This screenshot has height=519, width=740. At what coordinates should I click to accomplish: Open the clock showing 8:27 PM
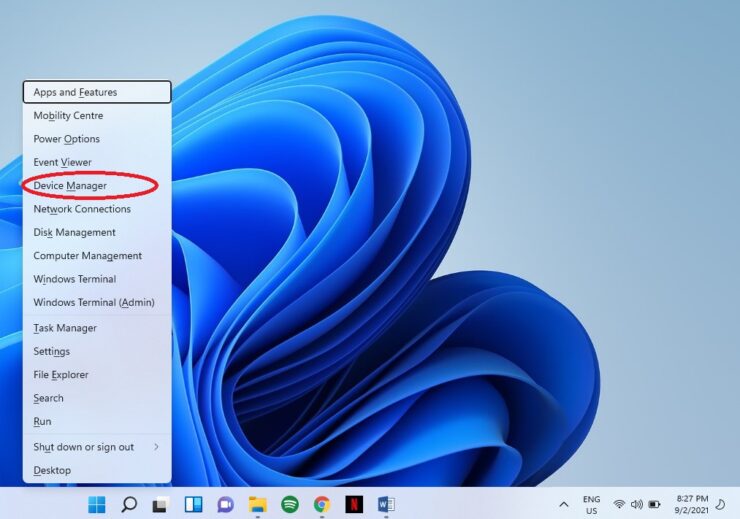tap(691, 504)
